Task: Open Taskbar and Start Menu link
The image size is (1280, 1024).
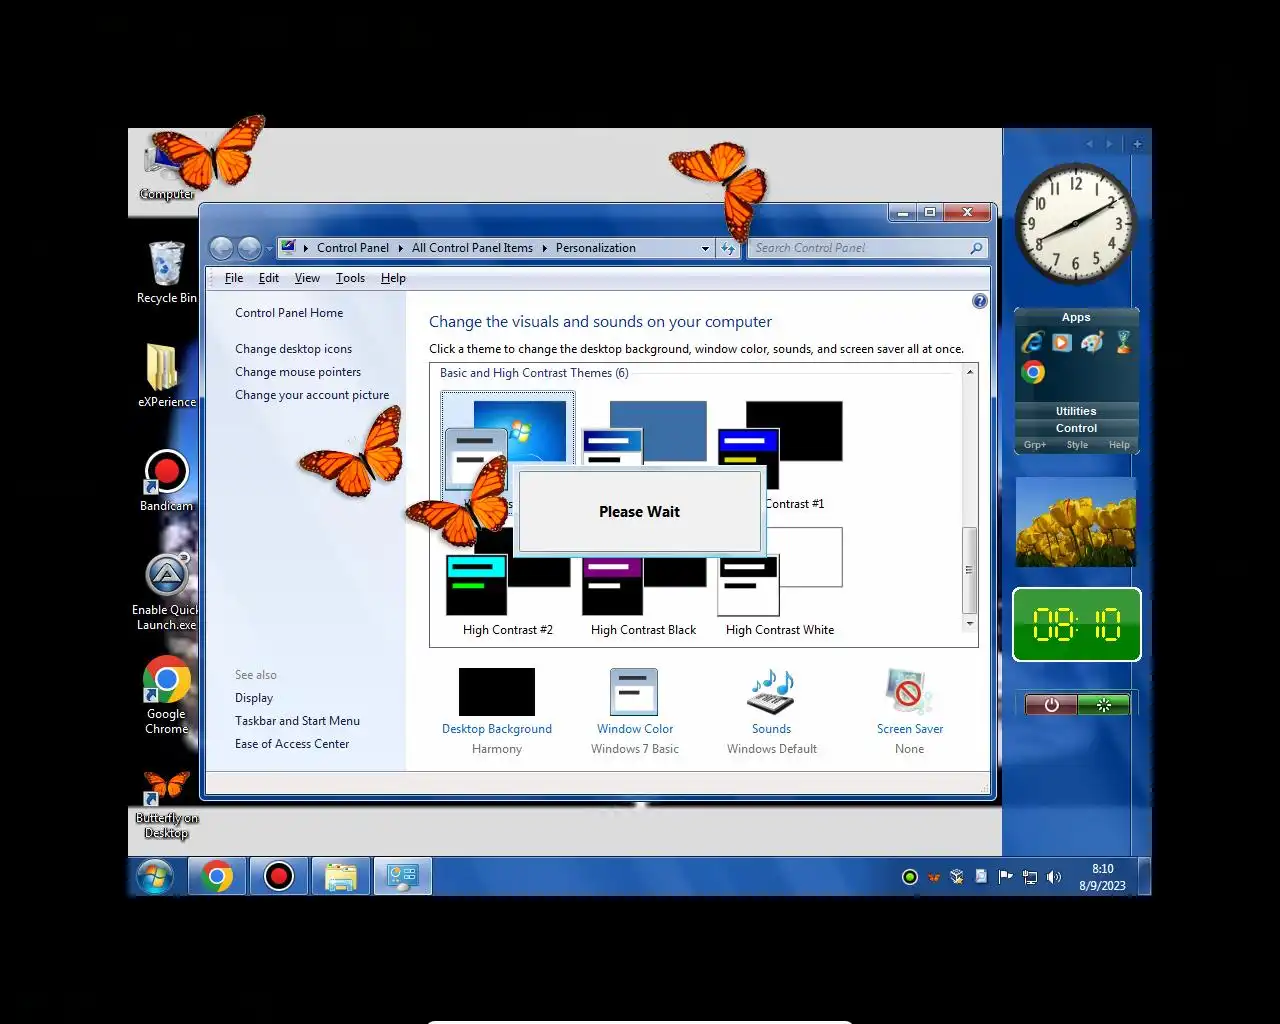Action: 297,721
